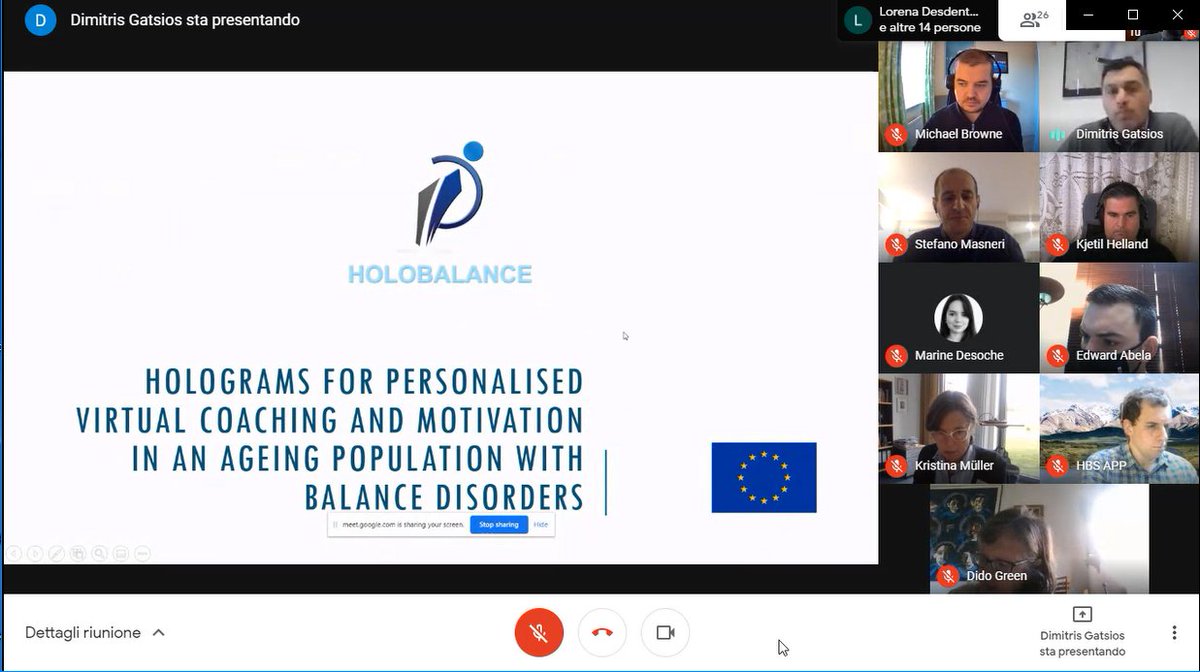Select Stefano Masneri's video tile
The width and height of the screenshot is (1200, 672).
click(x=958, y=207)
